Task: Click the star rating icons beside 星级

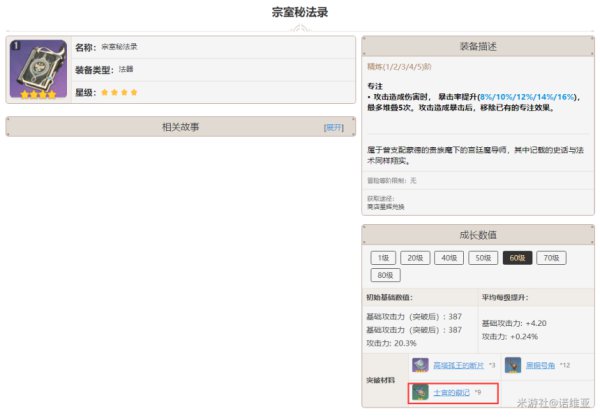Action: [120, 92]
